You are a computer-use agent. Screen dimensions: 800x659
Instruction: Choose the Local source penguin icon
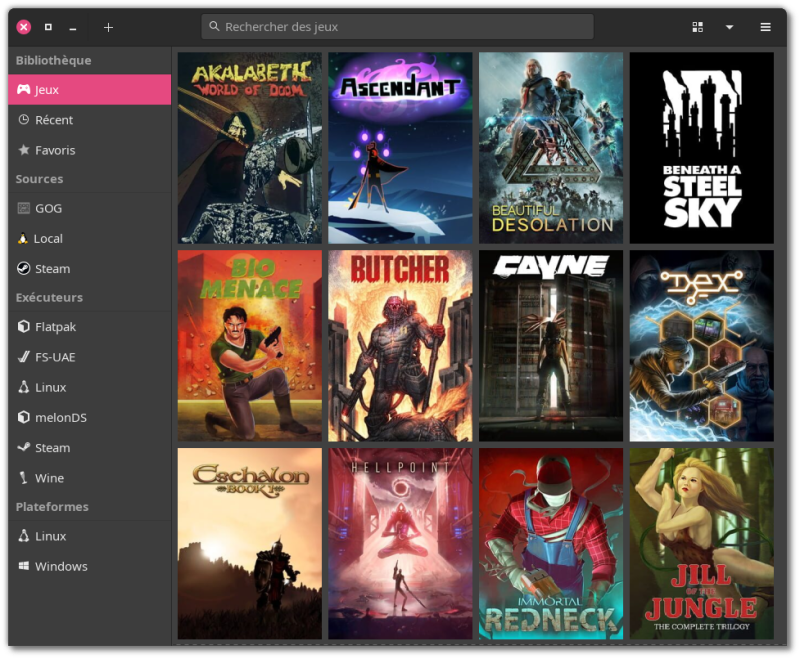pyautogui.click(x=24, y=239)
